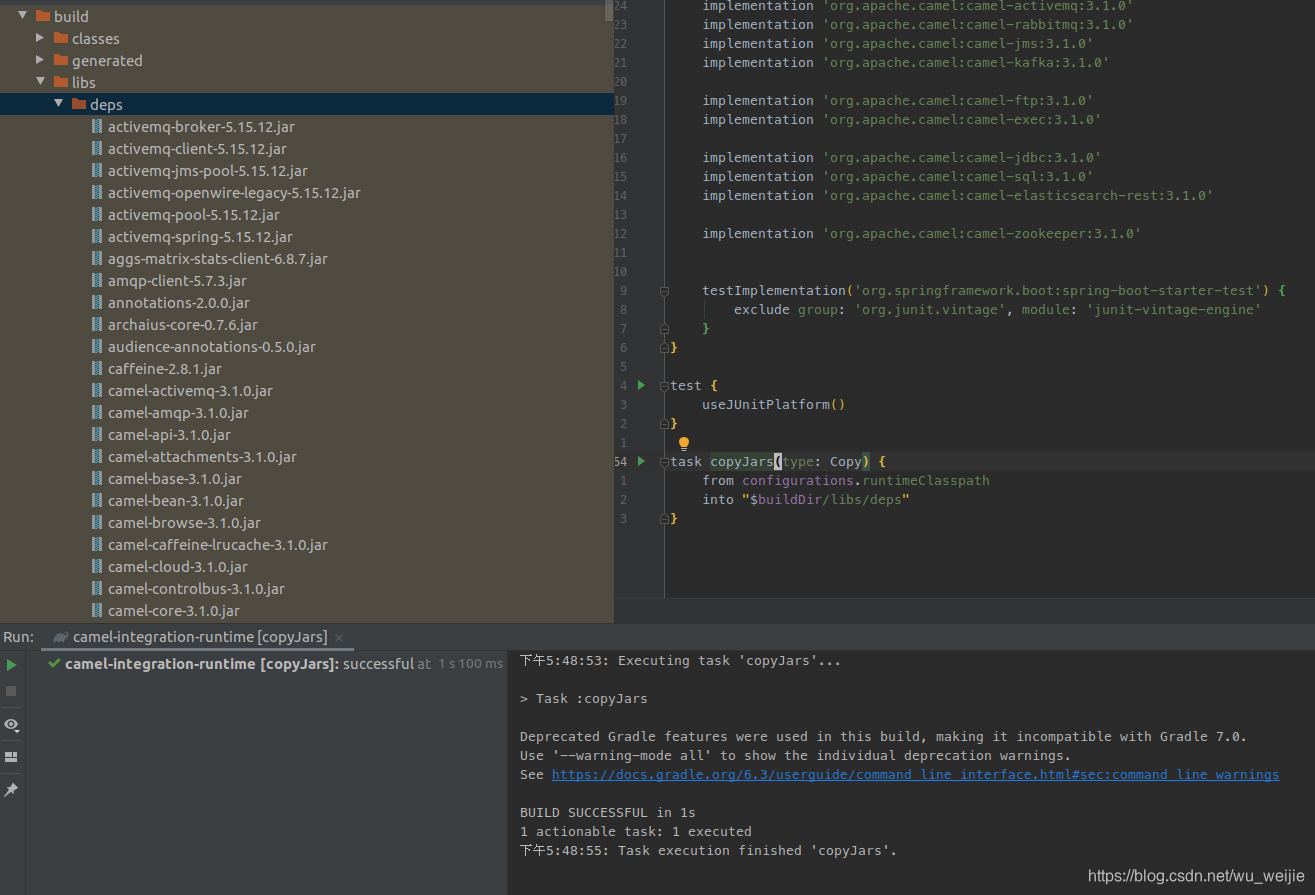Select camel-controlbus-3.1.0.jar file
This screenshot has height=895, width=1315.
pyautogui.click(x=196, y=589)
